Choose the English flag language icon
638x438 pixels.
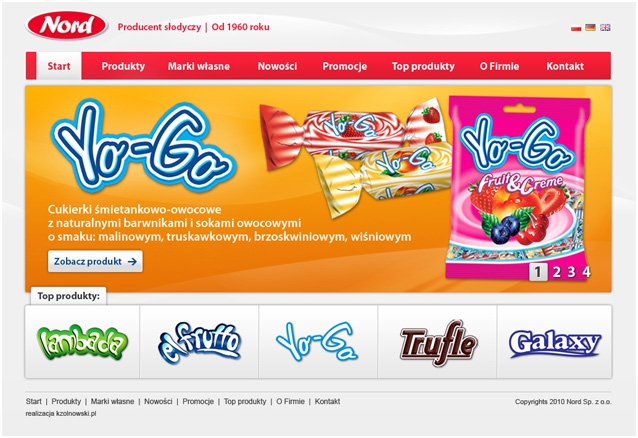click(x=605, y=27)
